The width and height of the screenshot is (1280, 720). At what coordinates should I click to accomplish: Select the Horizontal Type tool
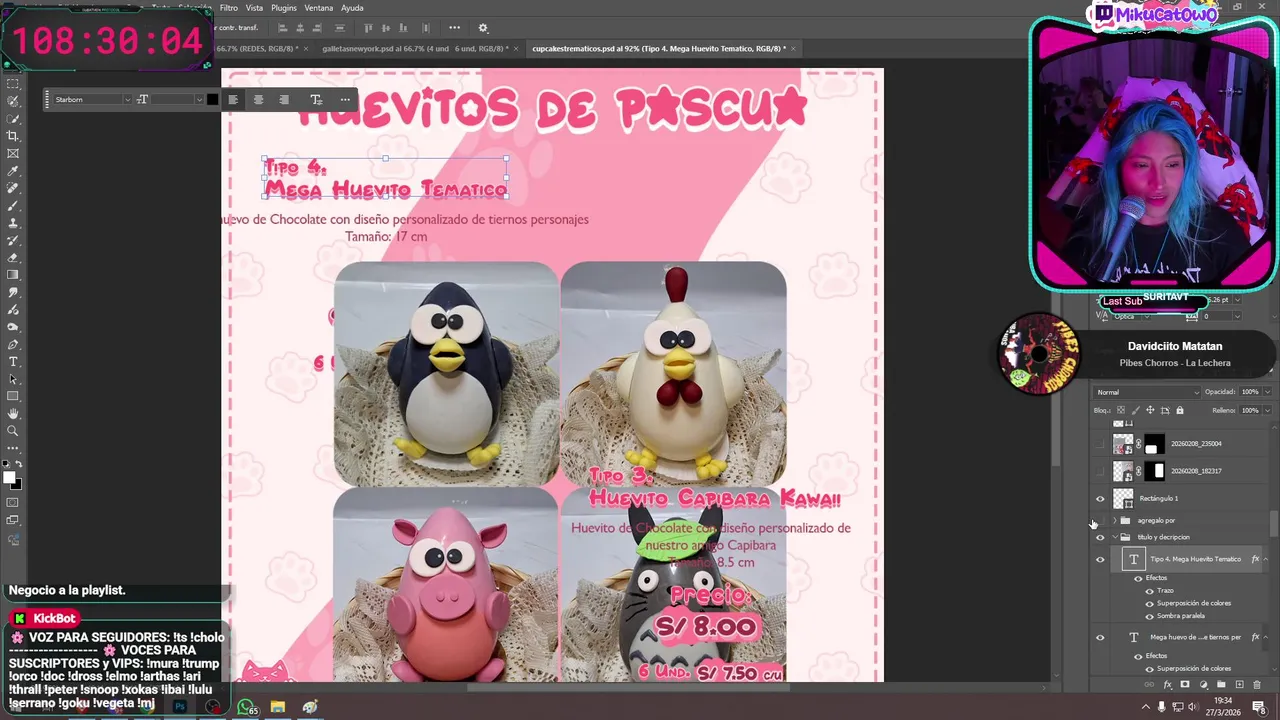point(13,361)
